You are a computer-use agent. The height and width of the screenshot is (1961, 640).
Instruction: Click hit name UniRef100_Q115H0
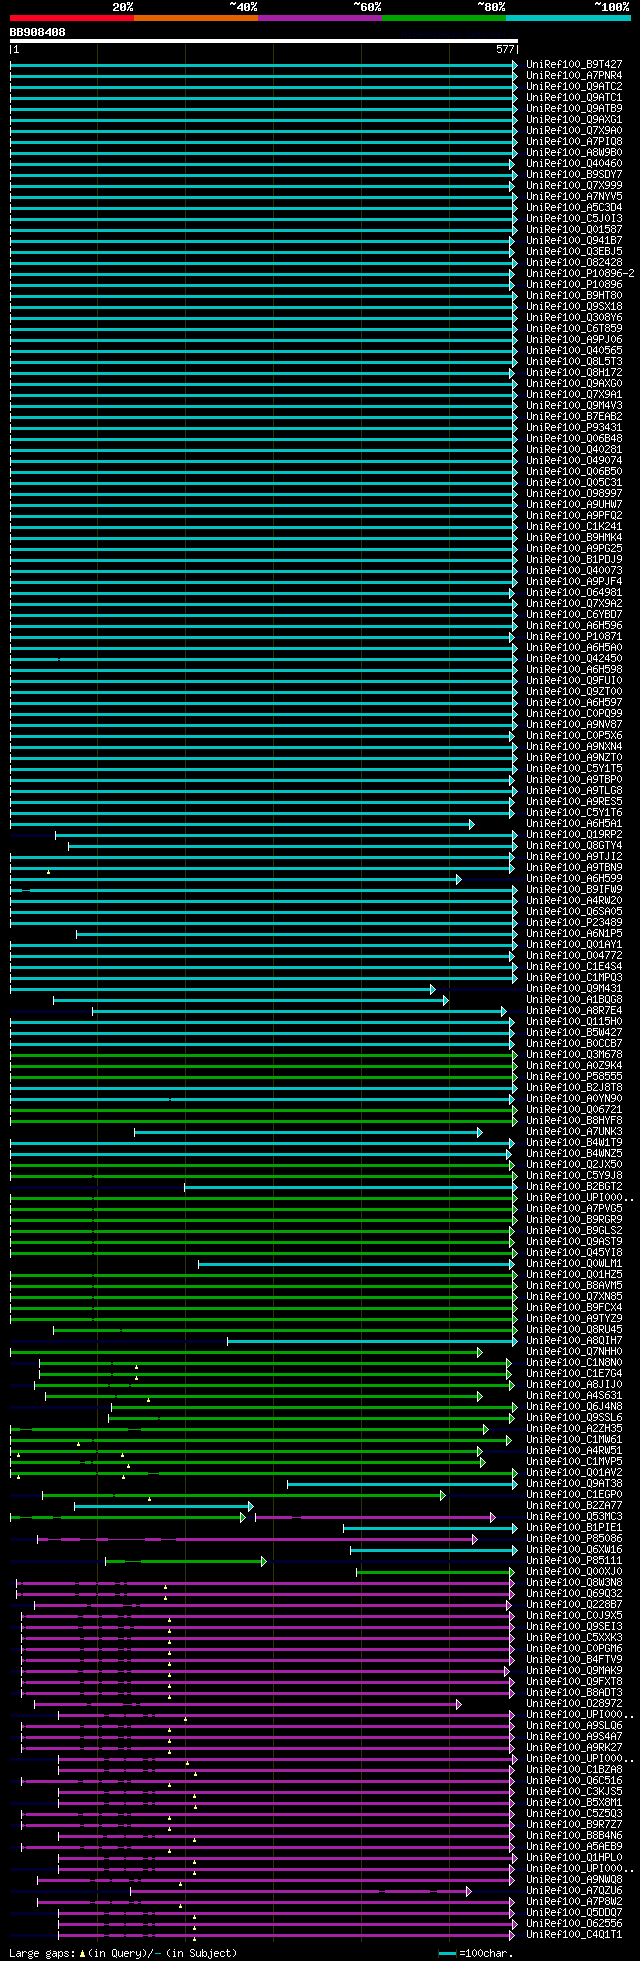[574, 1021]
